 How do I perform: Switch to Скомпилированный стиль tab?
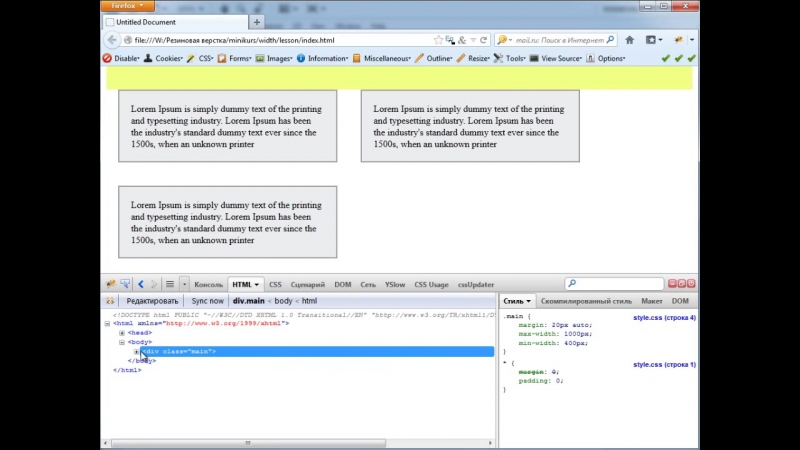[586, 301]
